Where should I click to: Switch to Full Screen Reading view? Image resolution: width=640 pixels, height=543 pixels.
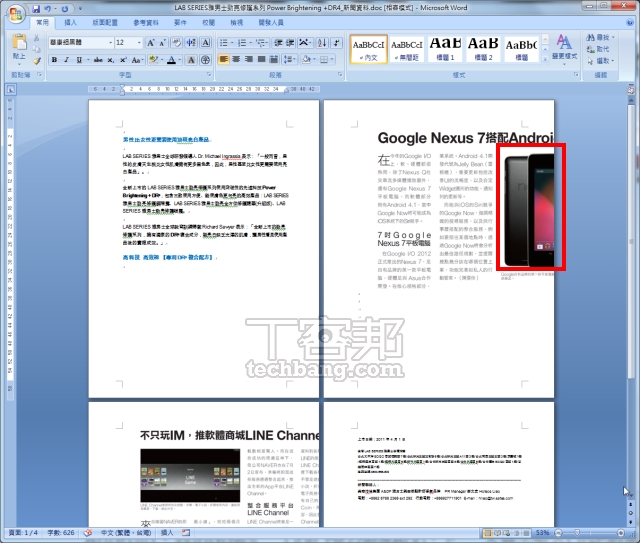click(497, 533)
